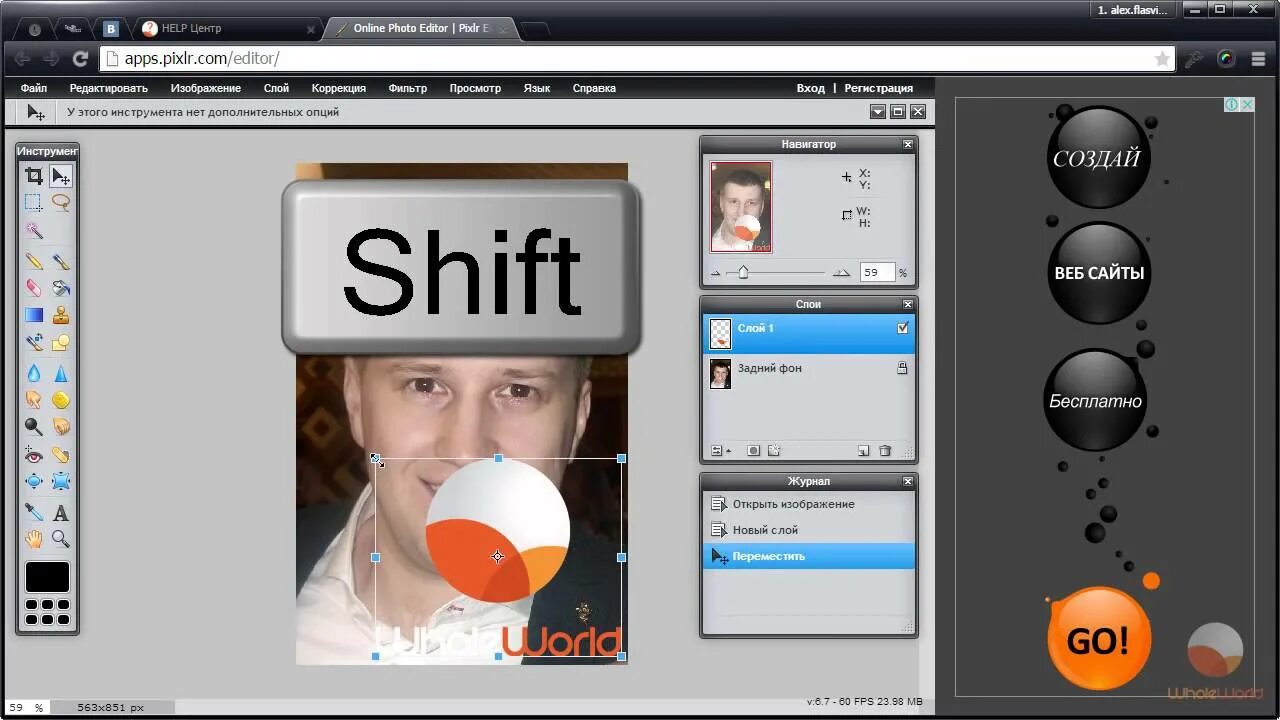Select the Sharpen cone tool
The width and height of the screenshot is (1280, 720).
tap(61, 373)
